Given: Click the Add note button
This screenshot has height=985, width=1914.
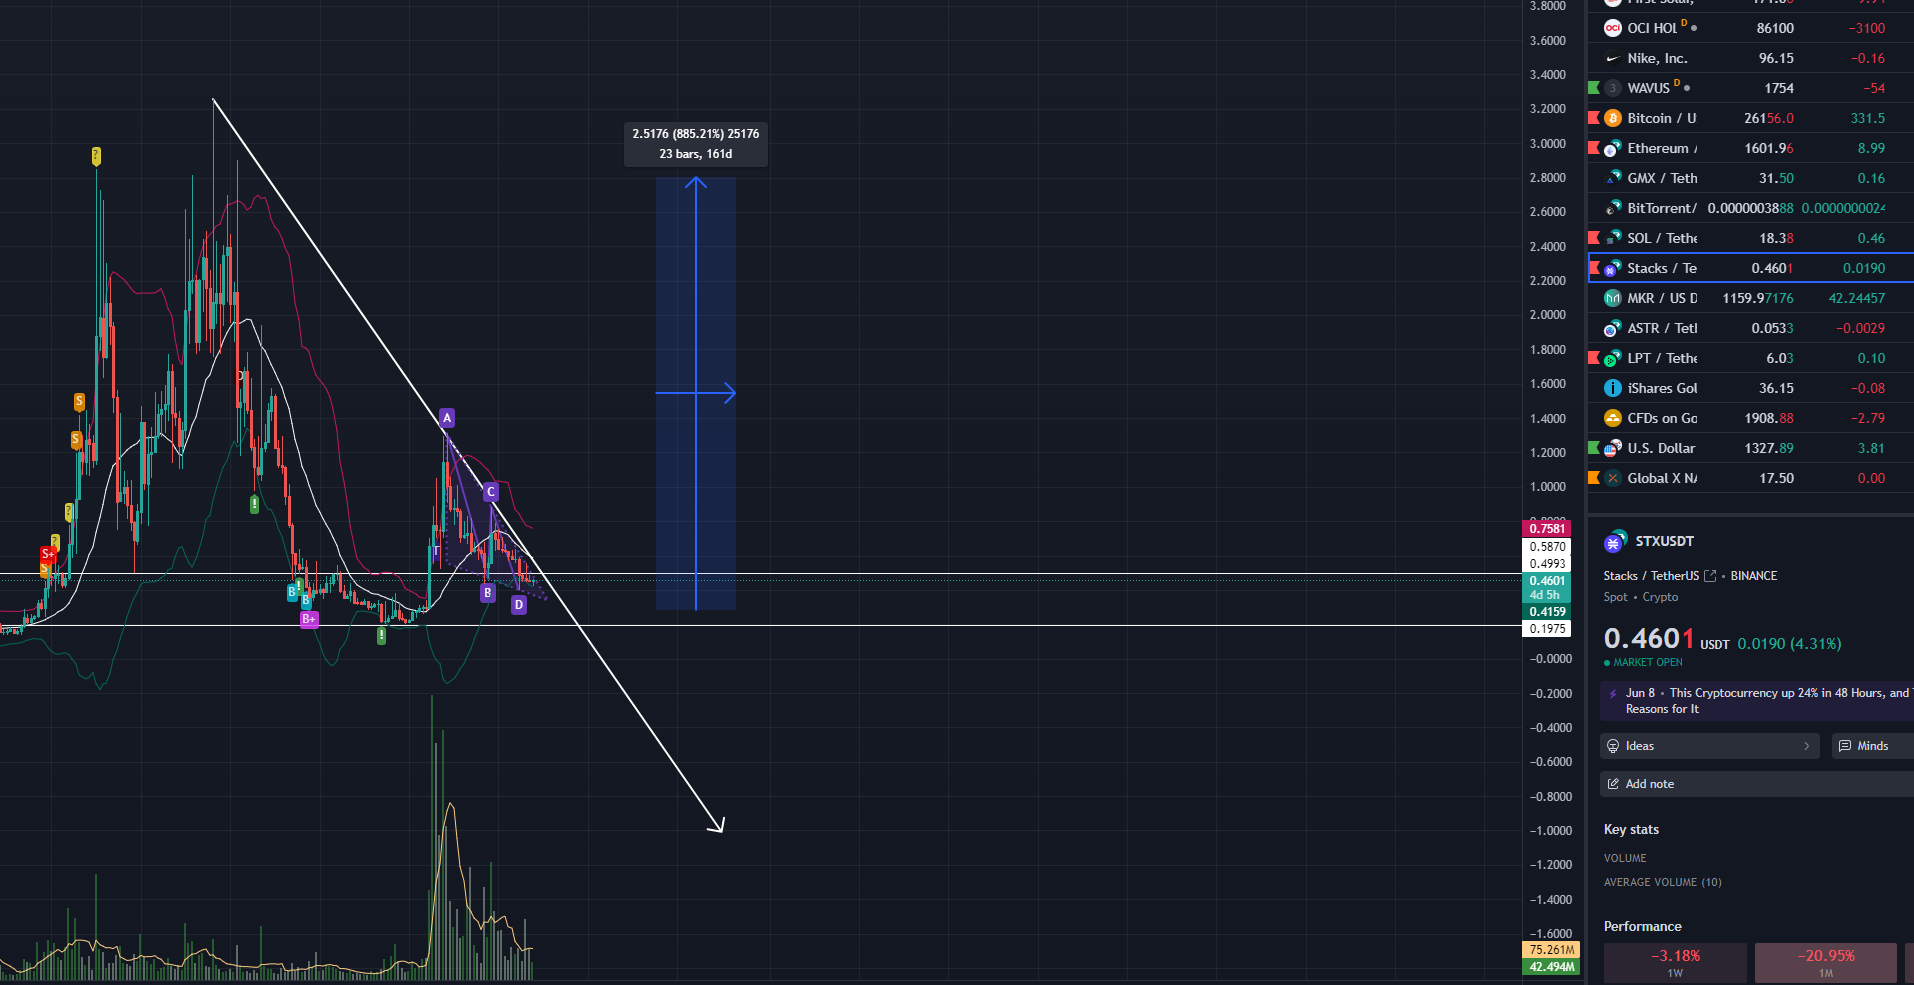Looking at the screenshot, I should point(1757,784).
